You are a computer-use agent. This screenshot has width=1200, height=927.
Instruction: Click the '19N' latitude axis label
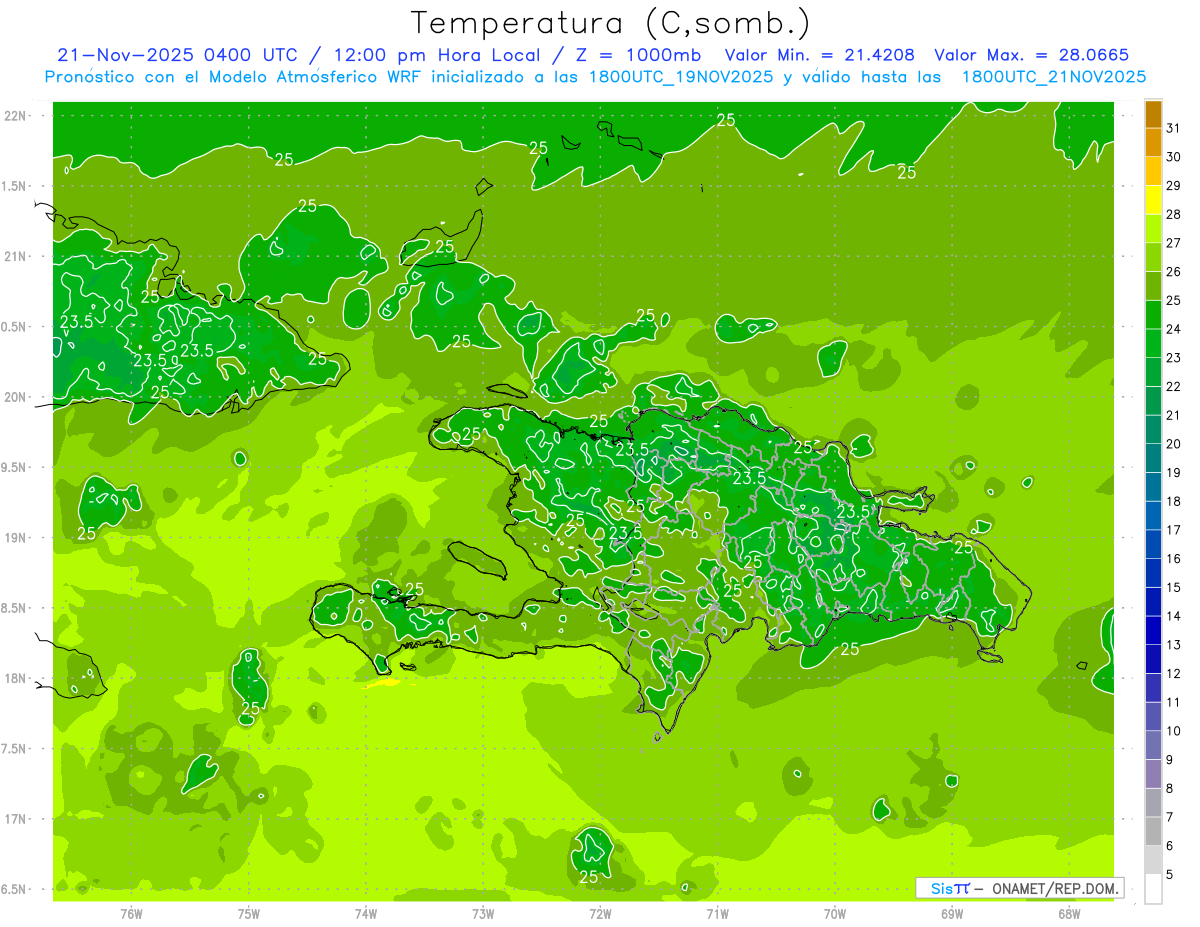[x=14, y=538]
